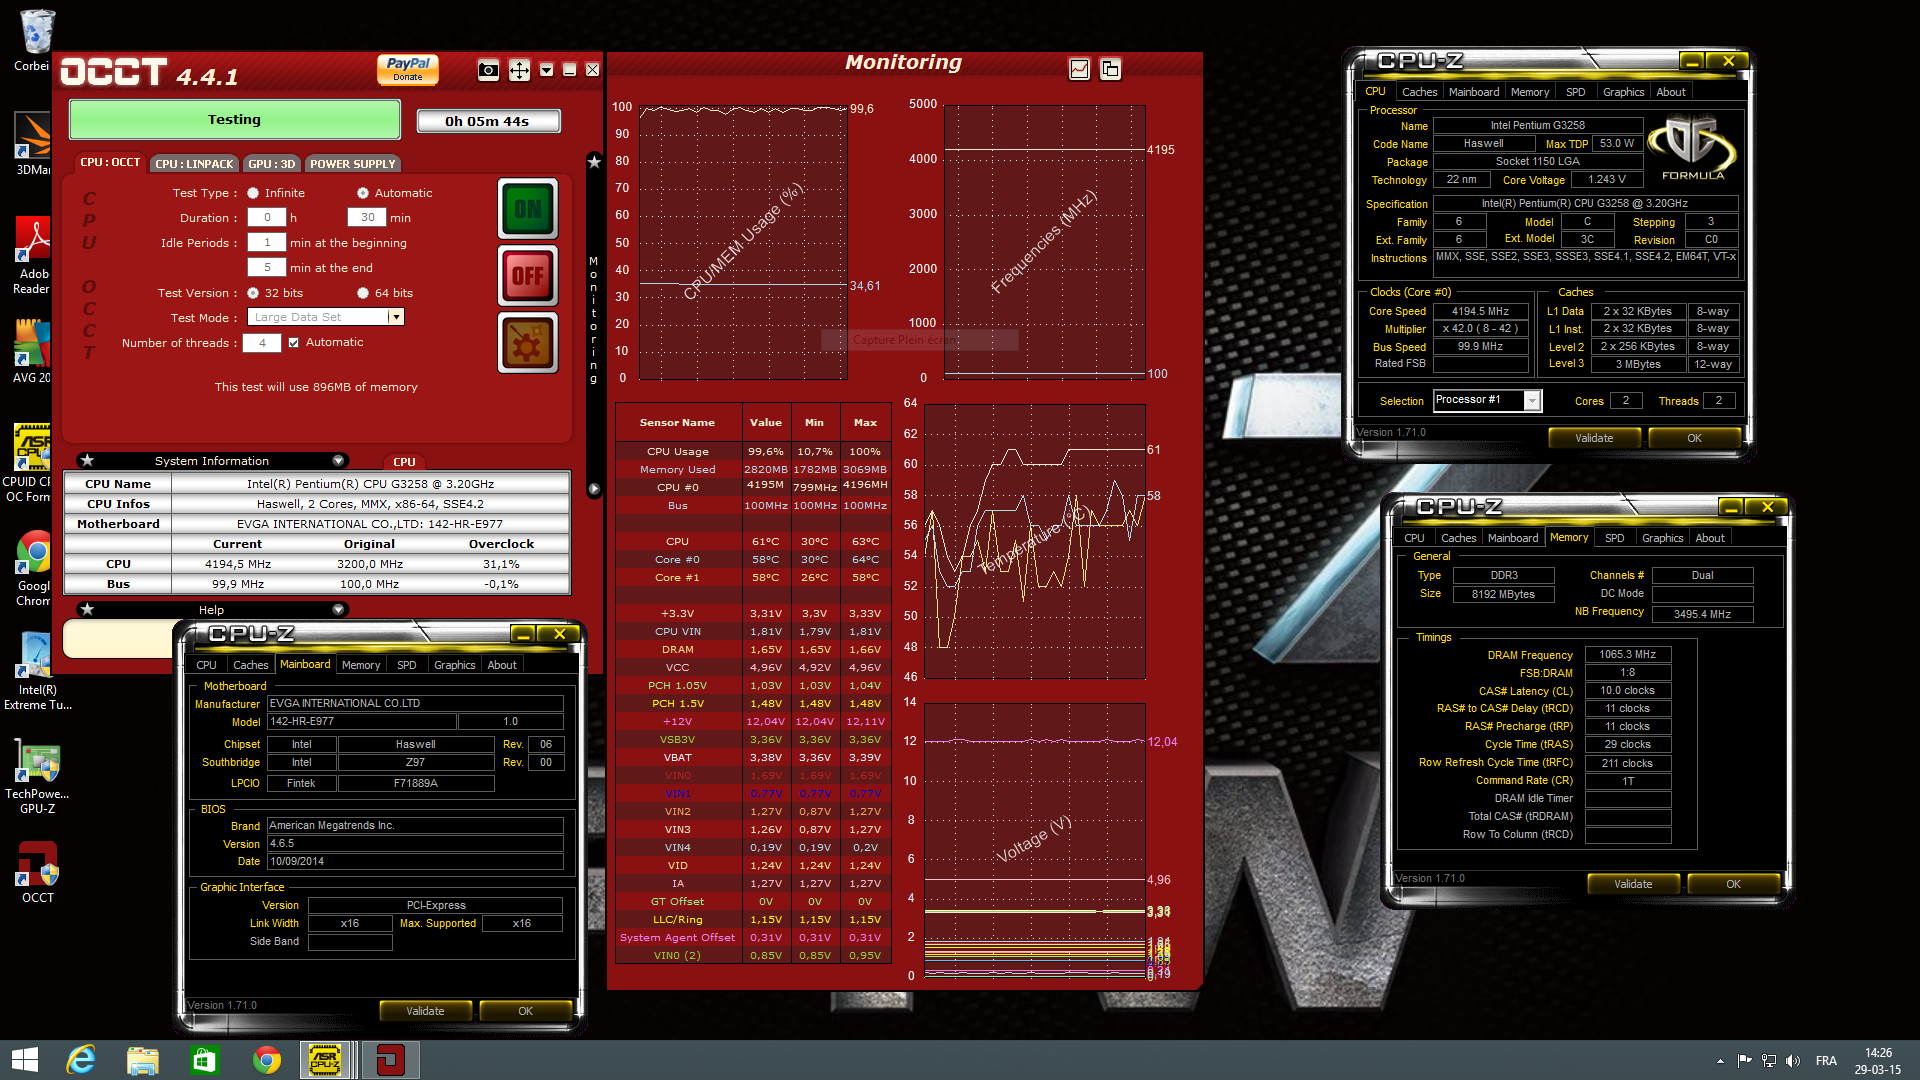Viewport: 1920px width, 1080px height.
Task: Click the star icon beside System Information
Action: click(88, 460)
